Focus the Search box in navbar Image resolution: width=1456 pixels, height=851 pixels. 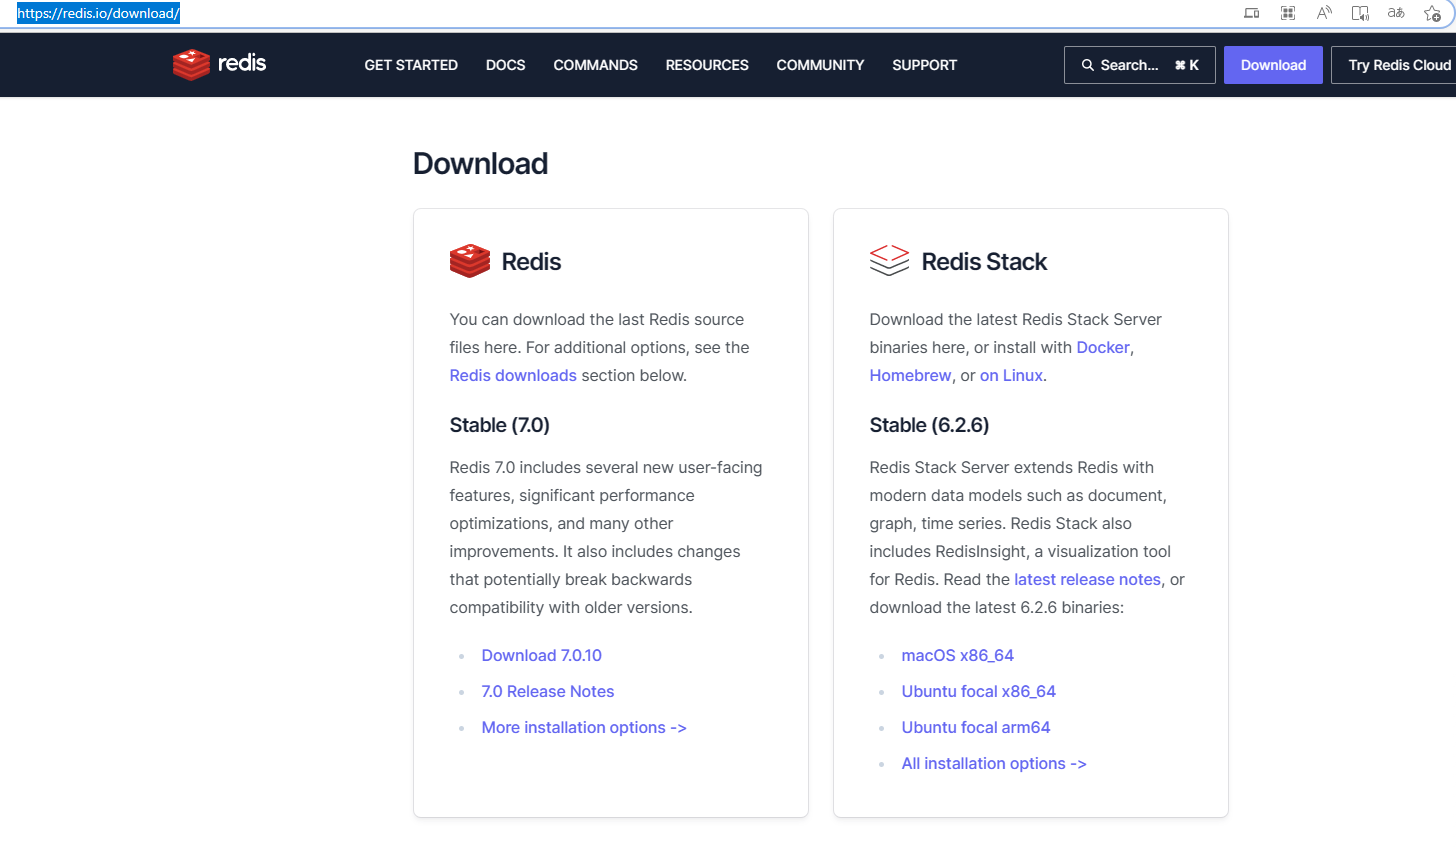point(1139,65)
